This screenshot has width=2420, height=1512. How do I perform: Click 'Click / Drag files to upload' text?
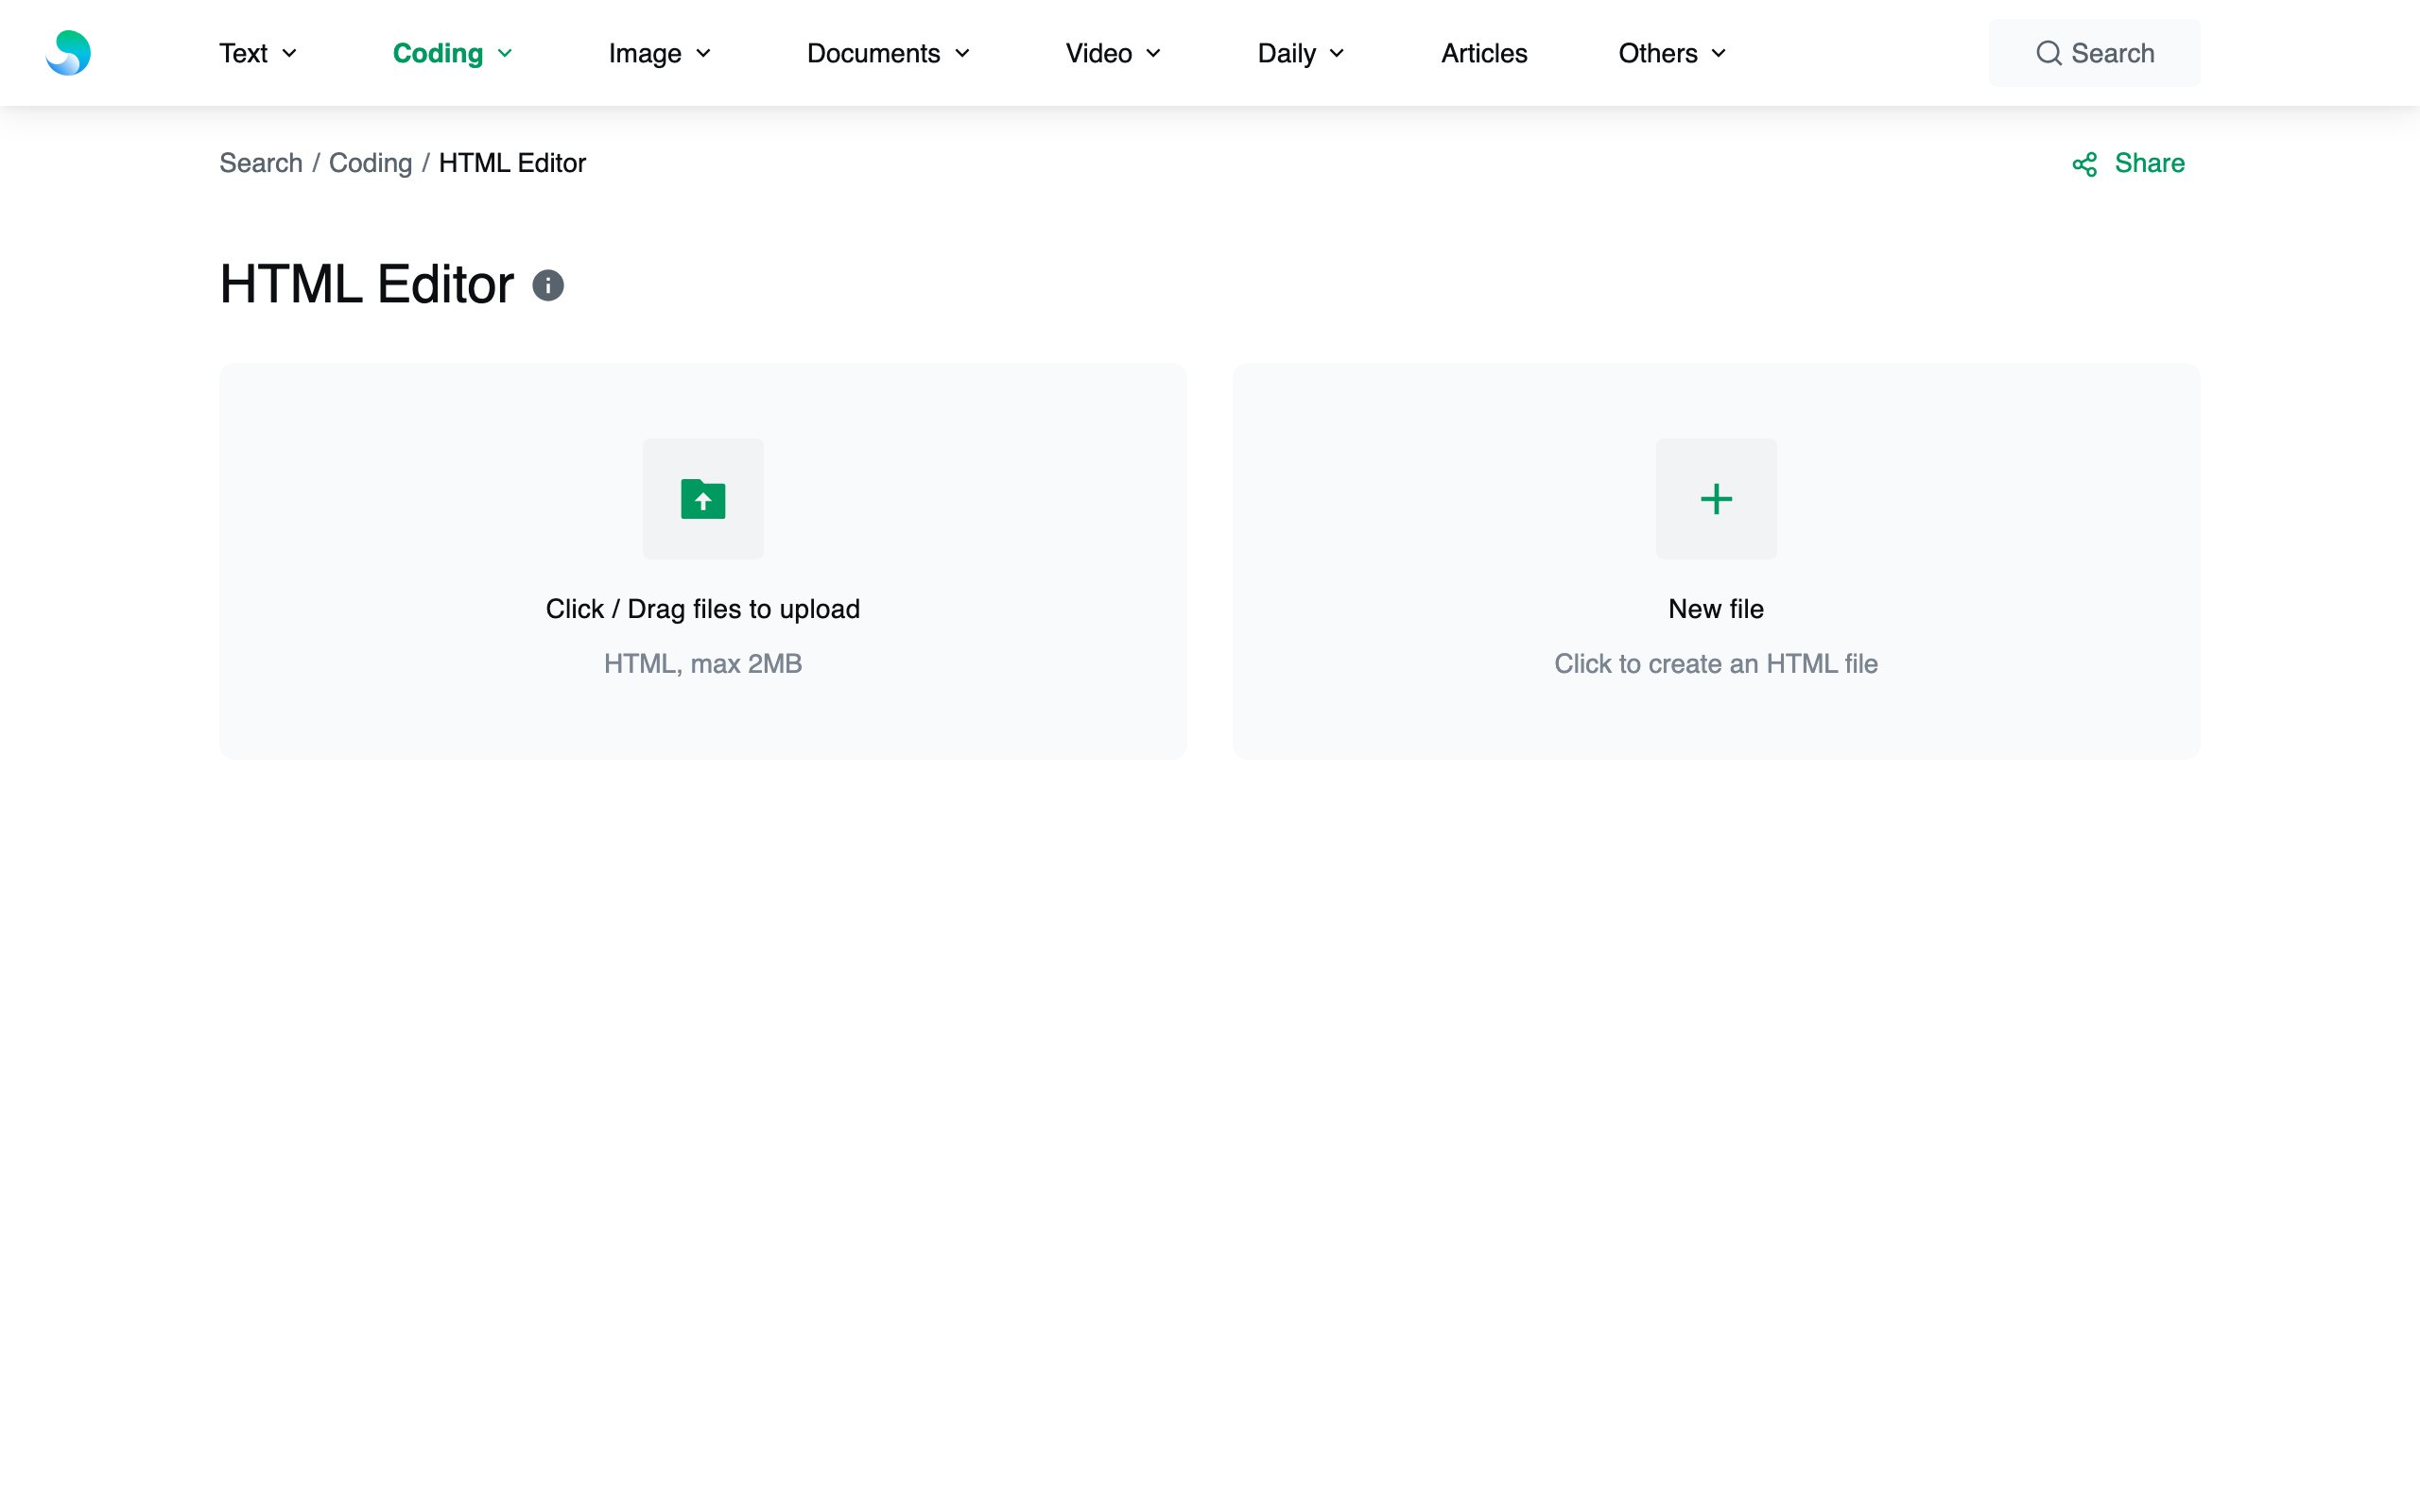703,609
